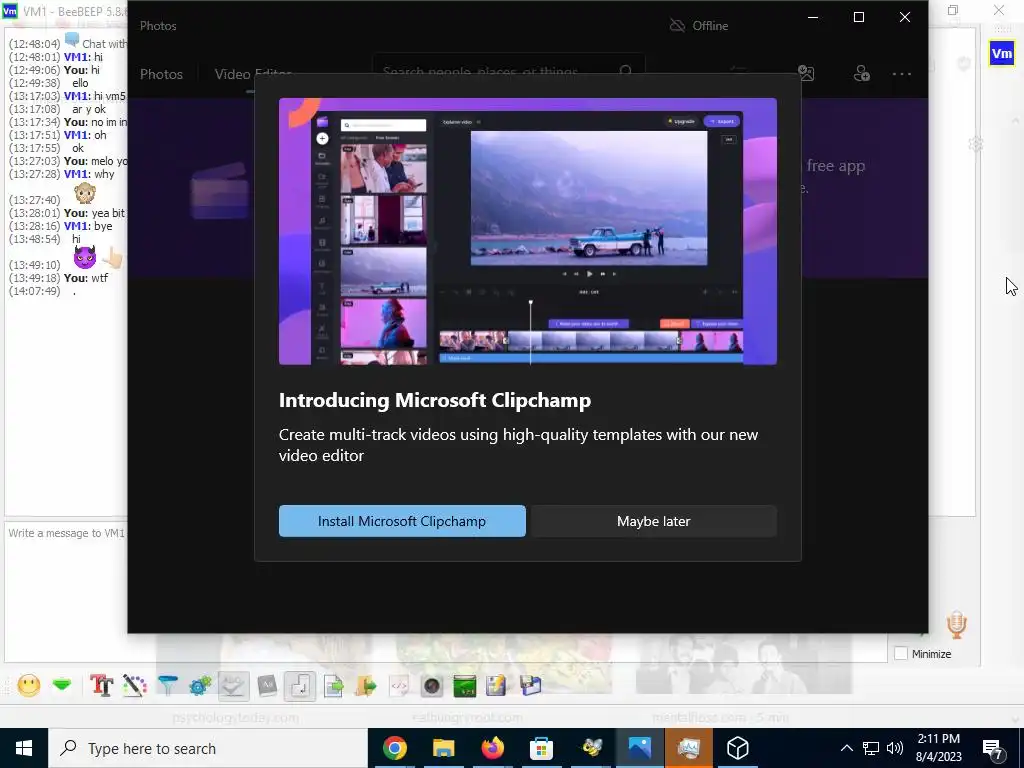Tick the Minimize checkbox in BeeBEEP
The image size is (1024, 768).
coord(901,654)
